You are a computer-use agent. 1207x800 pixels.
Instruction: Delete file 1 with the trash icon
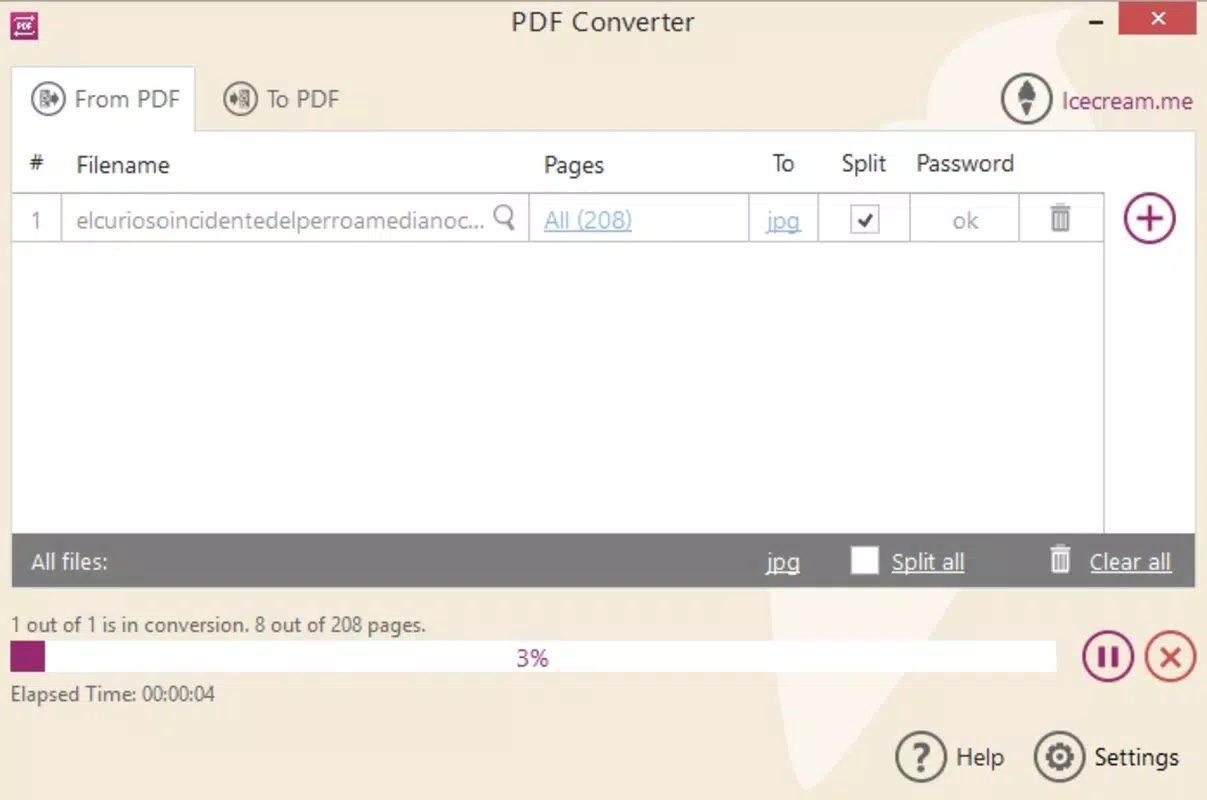[1060, 218]
